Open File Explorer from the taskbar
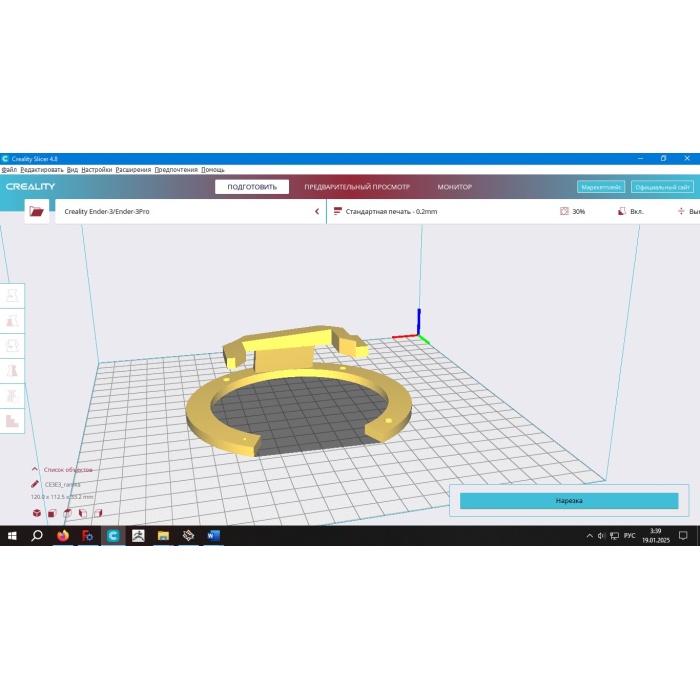The image size is (700, 700). 163,535
